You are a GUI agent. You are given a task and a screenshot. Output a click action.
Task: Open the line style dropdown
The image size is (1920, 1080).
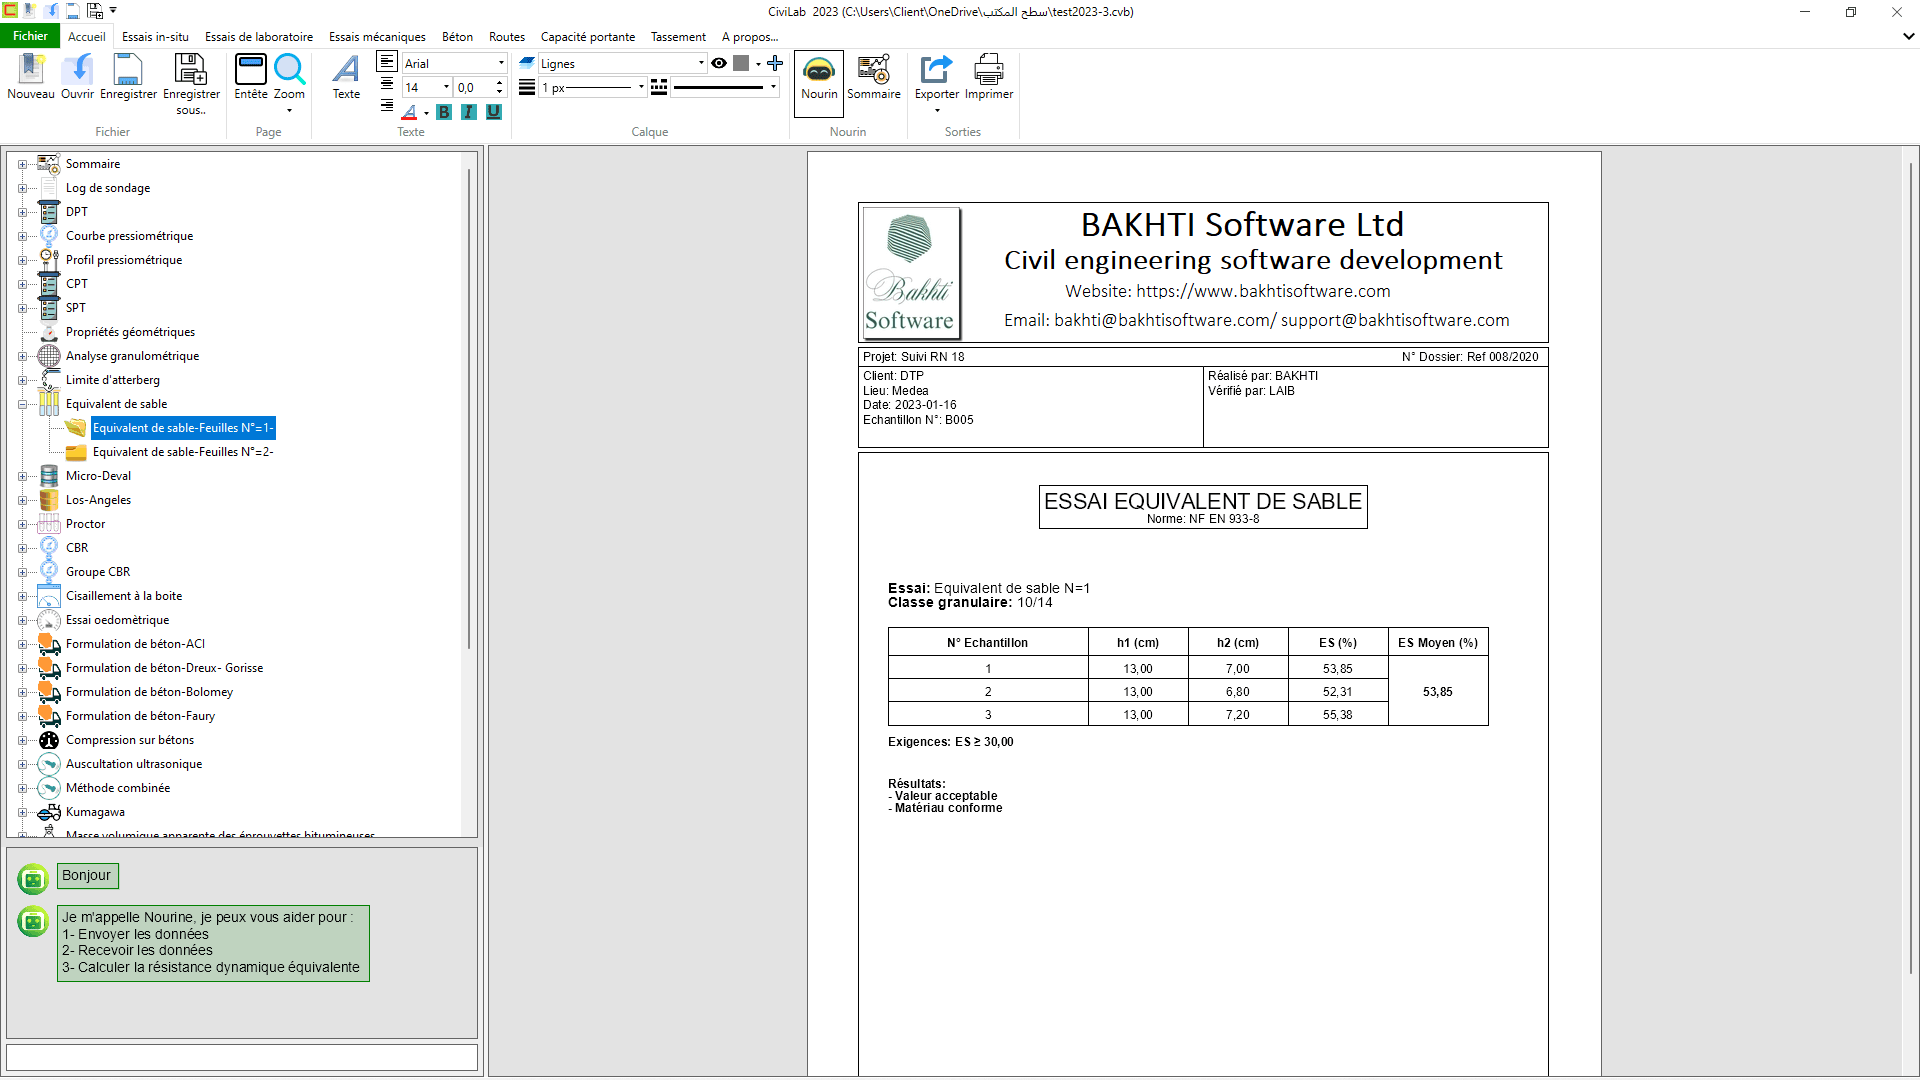point(773,87)
